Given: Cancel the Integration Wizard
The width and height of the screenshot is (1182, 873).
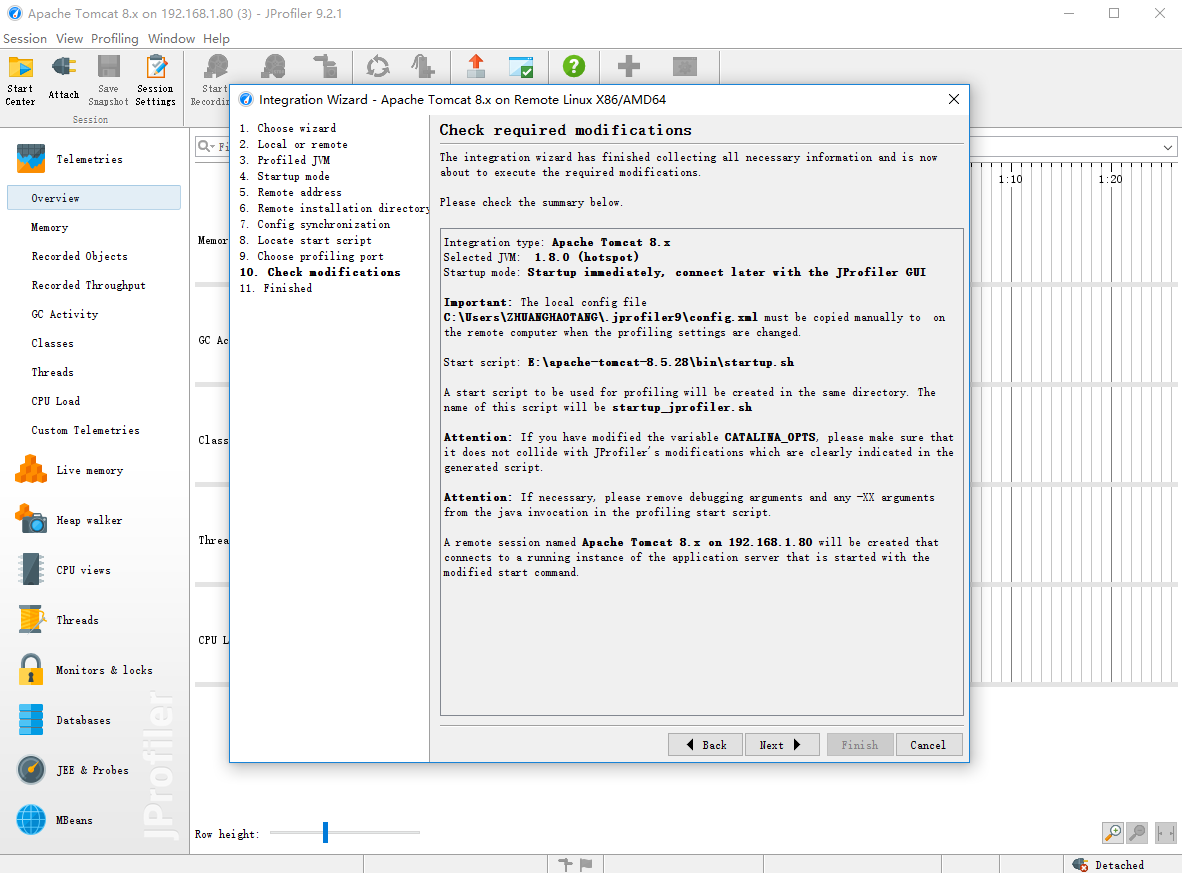Looking at the screenshot, I should pos(928,745).
